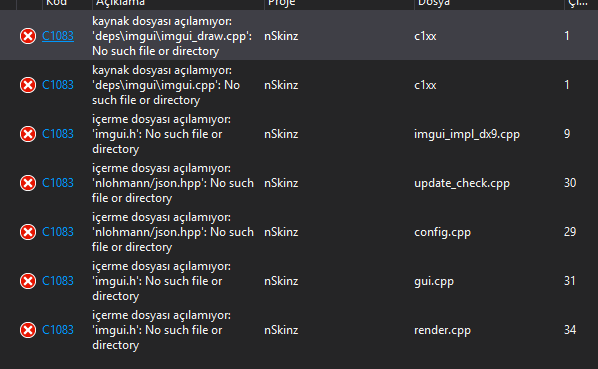Select description of imgui_draw.cpp source error

coord(172,36)
